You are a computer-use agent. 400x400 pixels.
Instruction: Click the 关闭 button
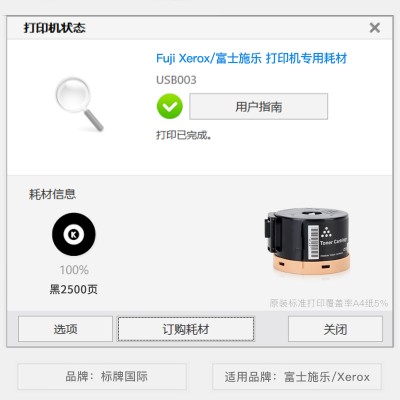[335, 329]
